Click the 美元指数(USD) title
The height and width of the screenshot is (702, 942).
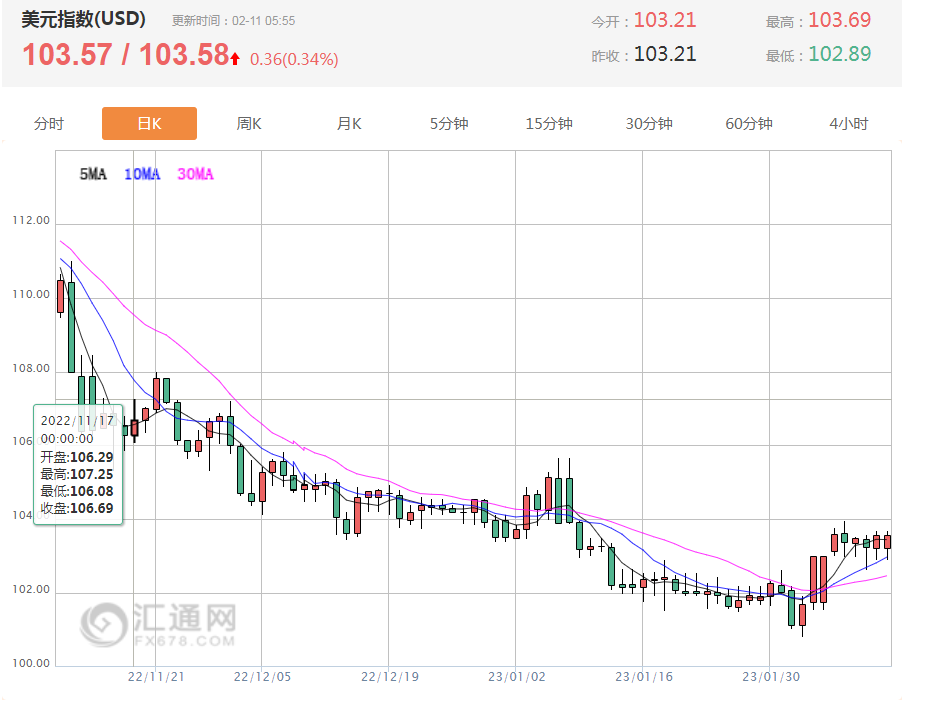[84, 19]
